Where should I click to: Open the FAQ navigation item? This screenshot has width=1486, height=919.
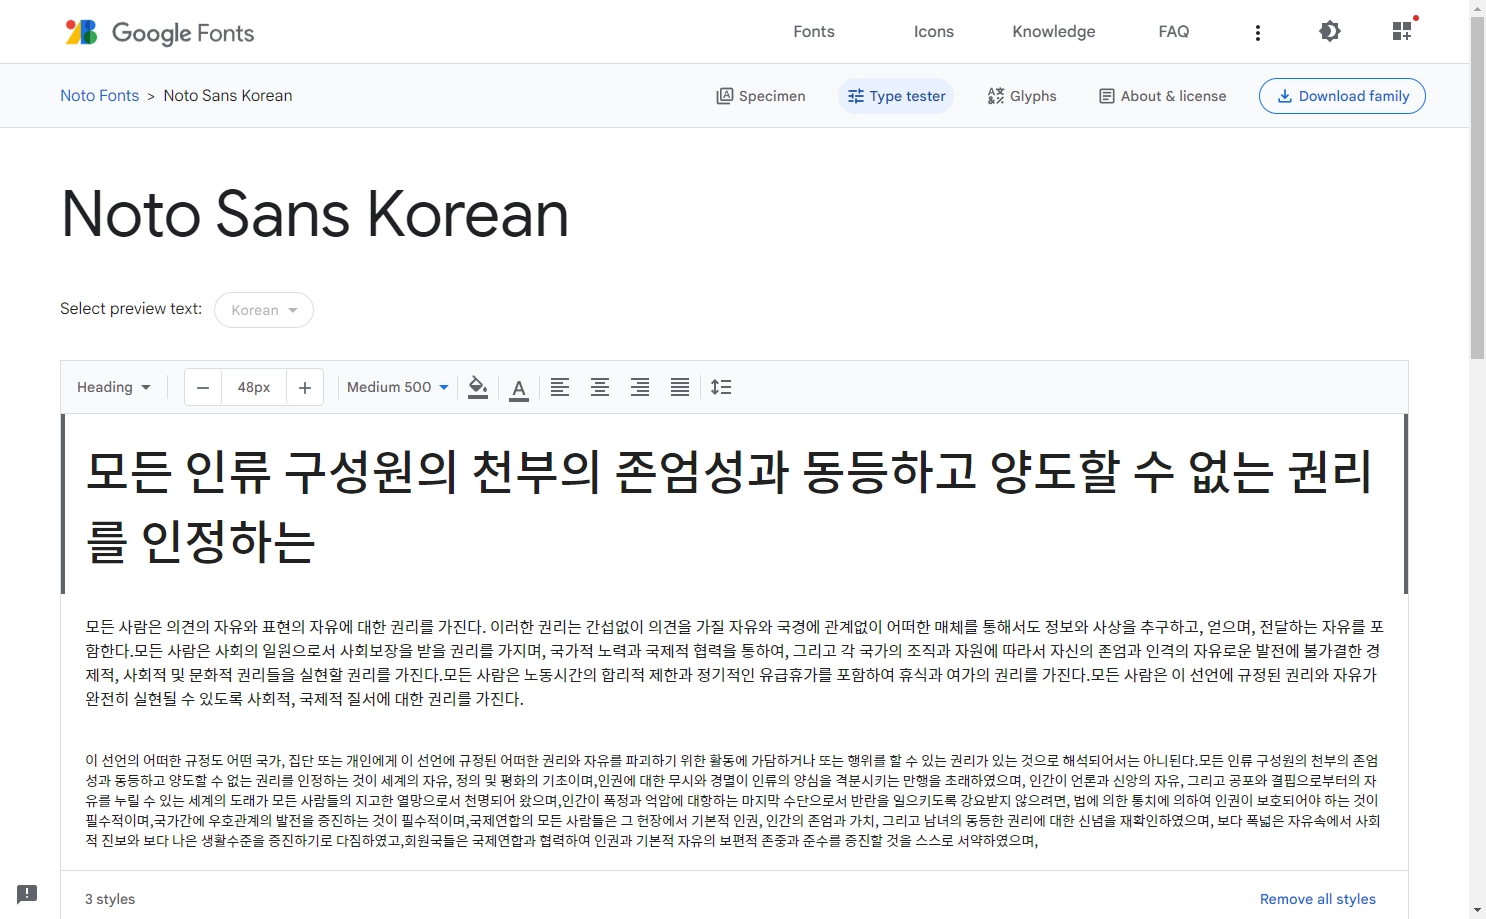pyautogui.click(x=1174, y=32)
